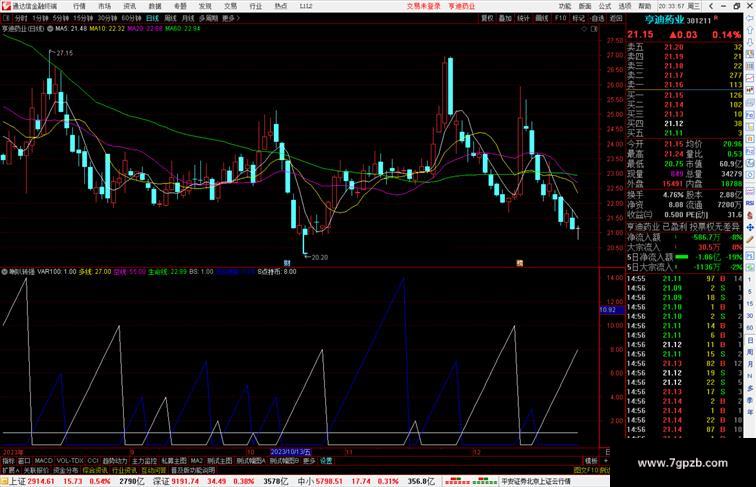756x487 pixels.
Task: Click the 设置 indicator settings tab
Action: pos(326,461)
